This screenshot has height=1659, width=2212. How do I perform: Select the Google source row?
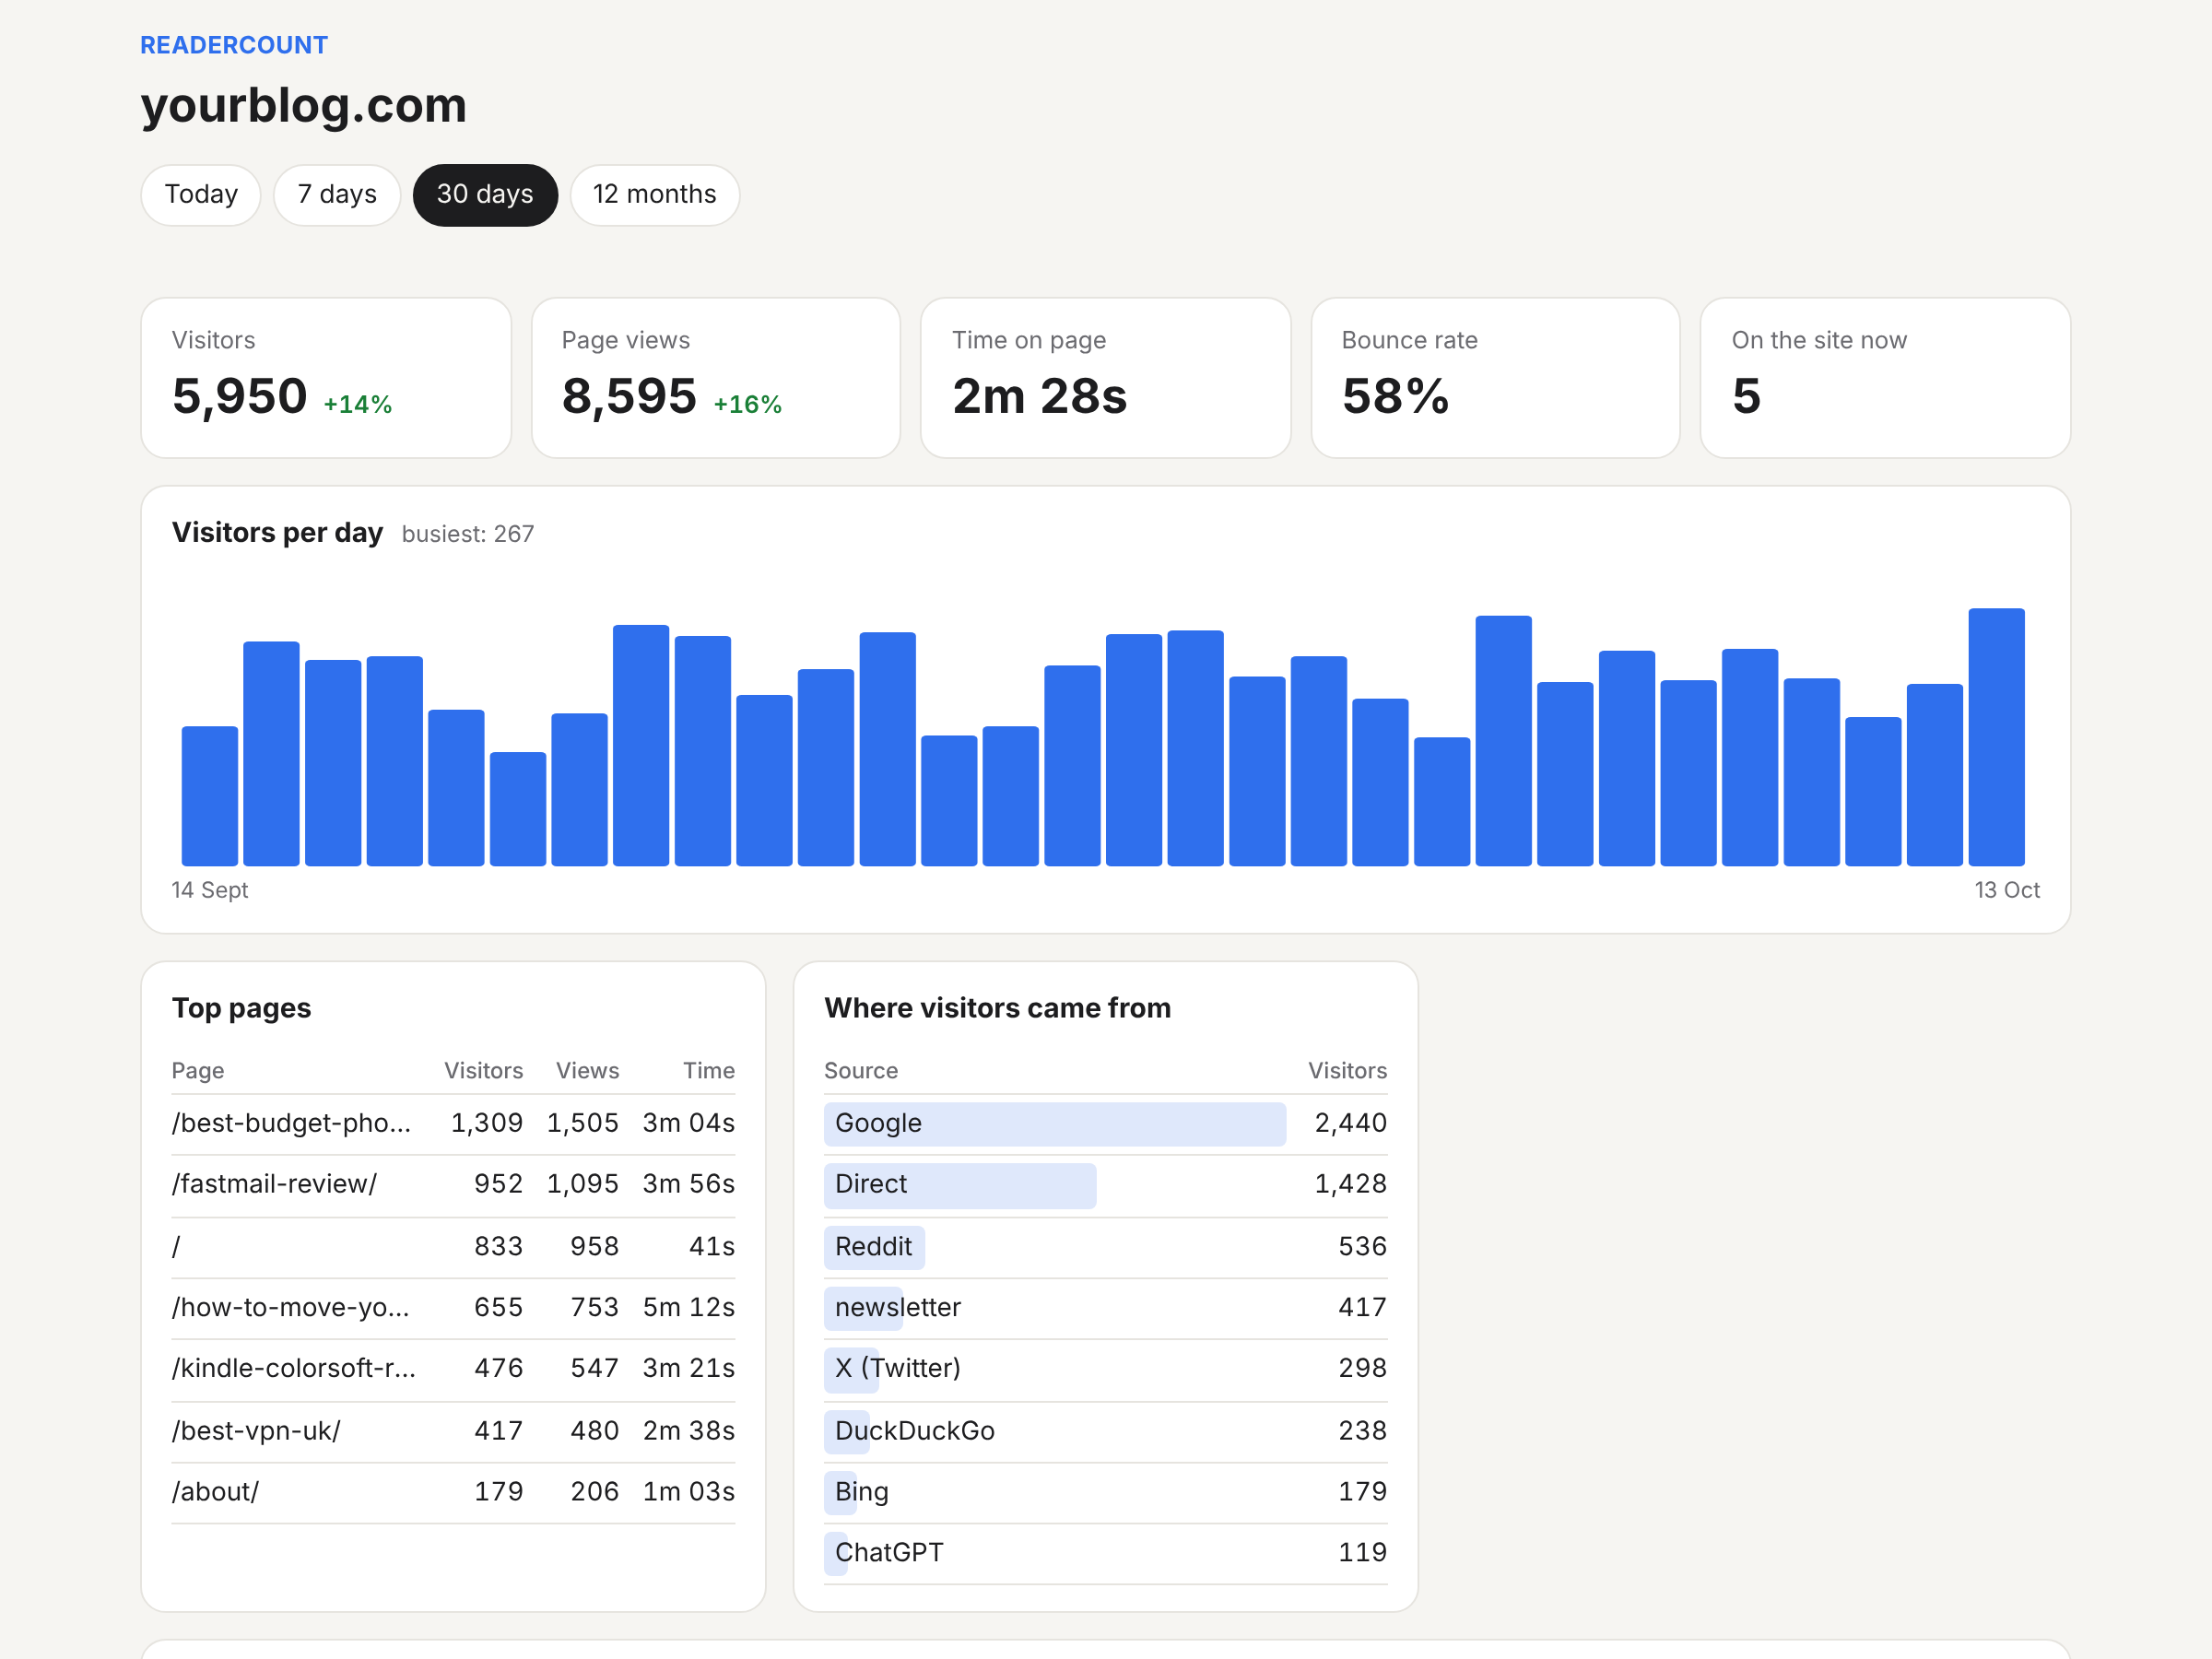pyautogui.click(x=1105, y=1124)
